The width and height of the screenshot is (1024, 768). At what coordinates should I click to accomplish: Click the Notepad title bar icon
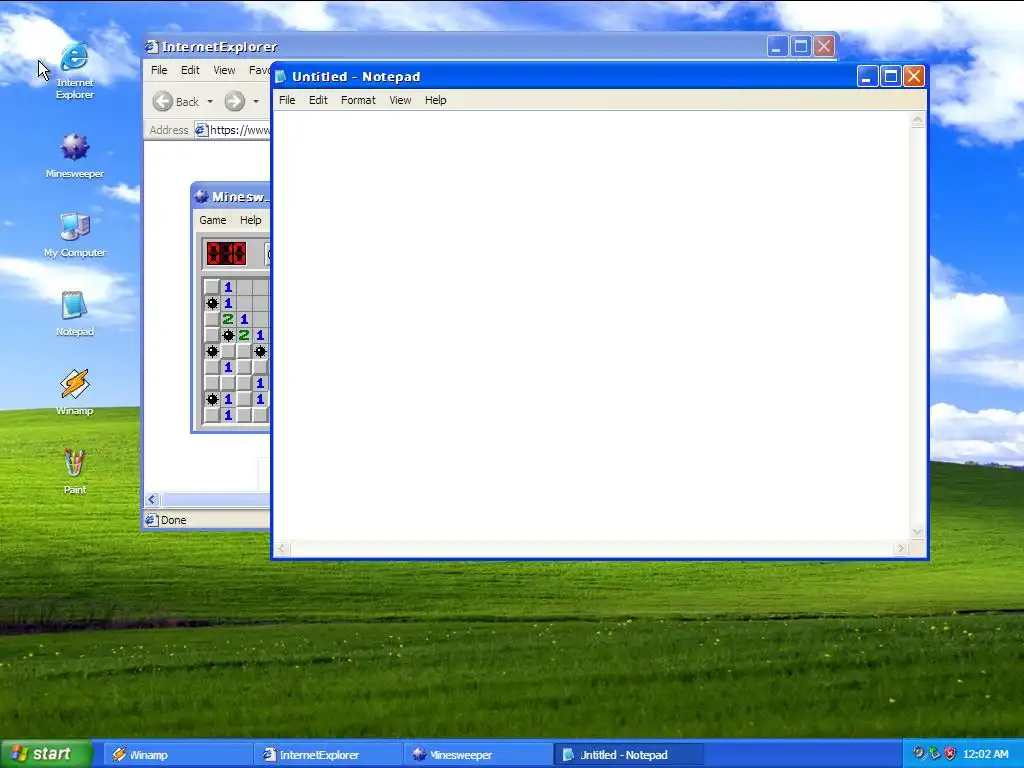281,76
